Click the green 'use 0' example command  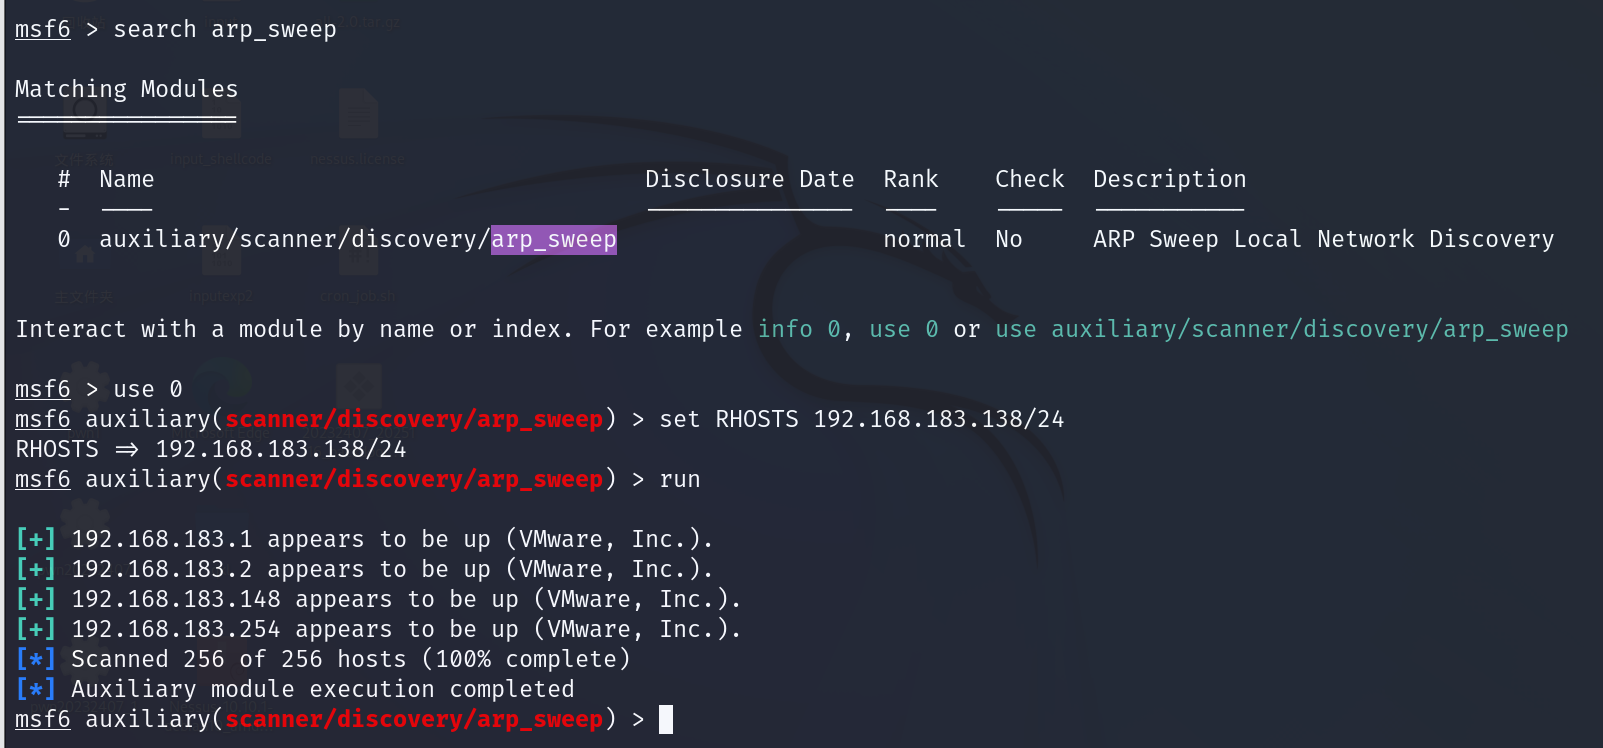(904, 329)
